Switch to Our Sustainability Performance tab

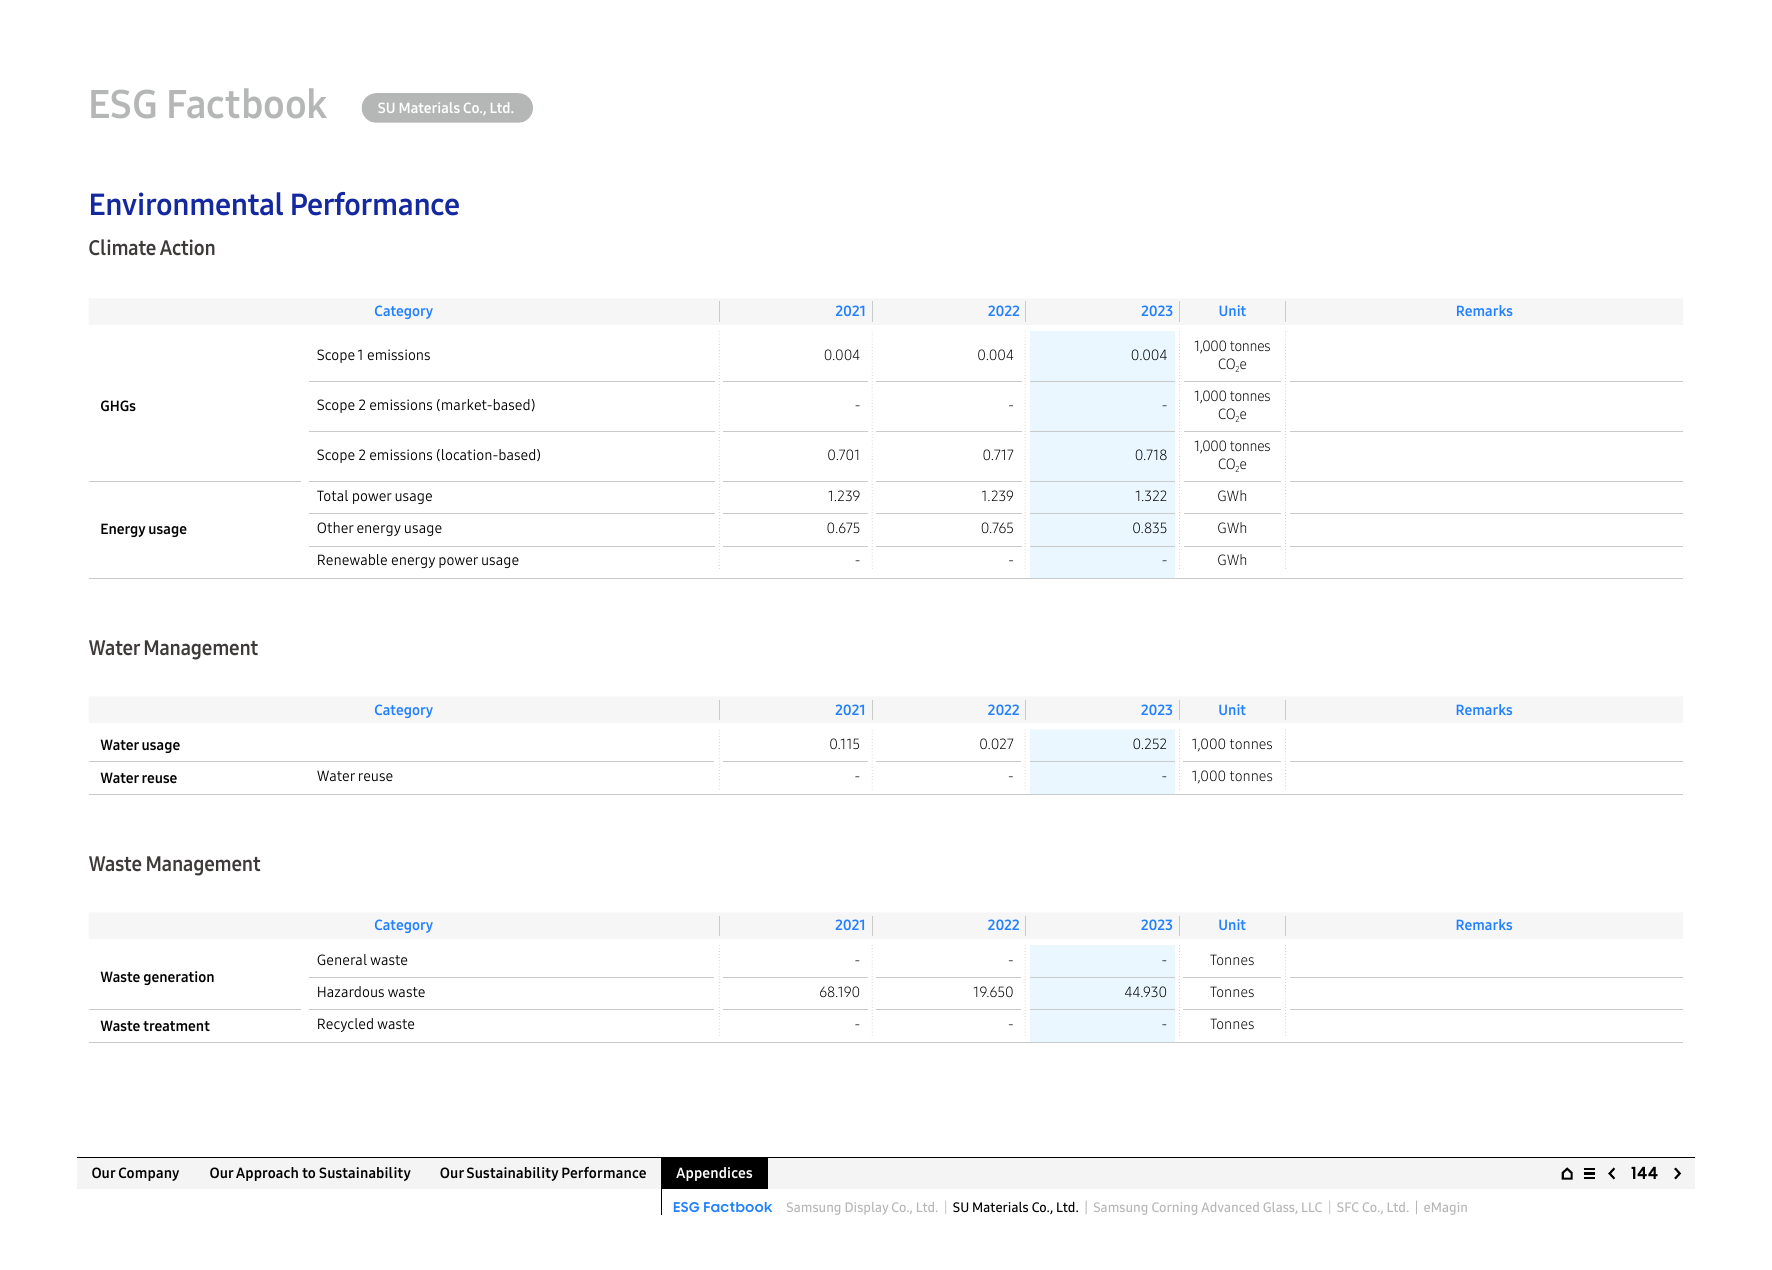pos(543,1173)
